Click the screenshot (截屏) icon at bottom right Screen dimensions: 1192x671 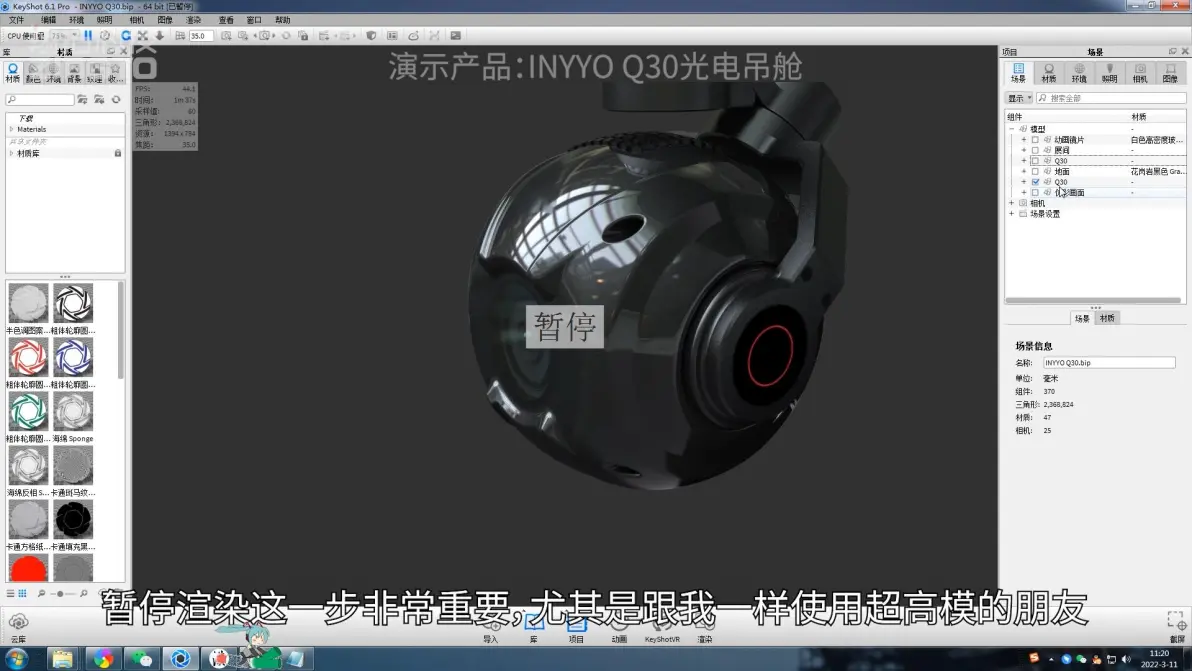pos(1176,626)
